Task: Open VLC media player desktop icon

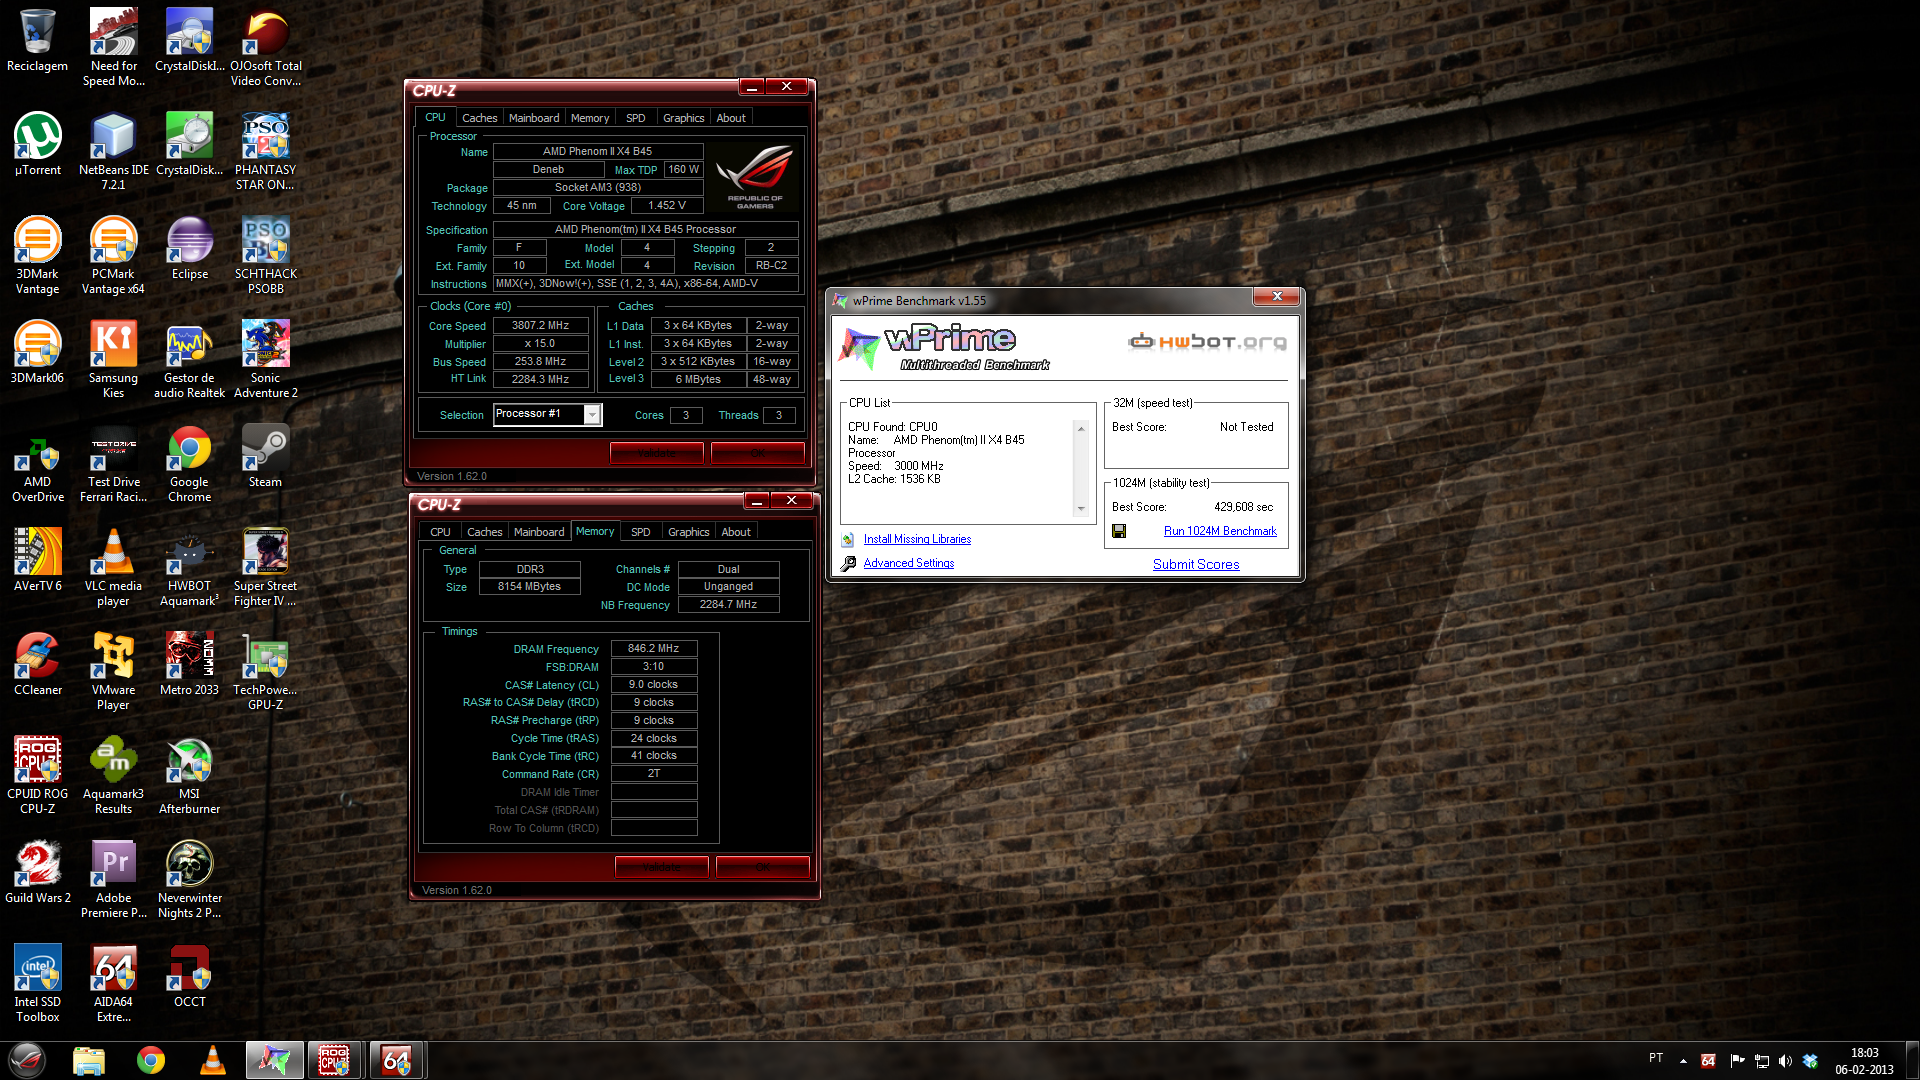Action: pyautogui.click(x=113, y=567)
